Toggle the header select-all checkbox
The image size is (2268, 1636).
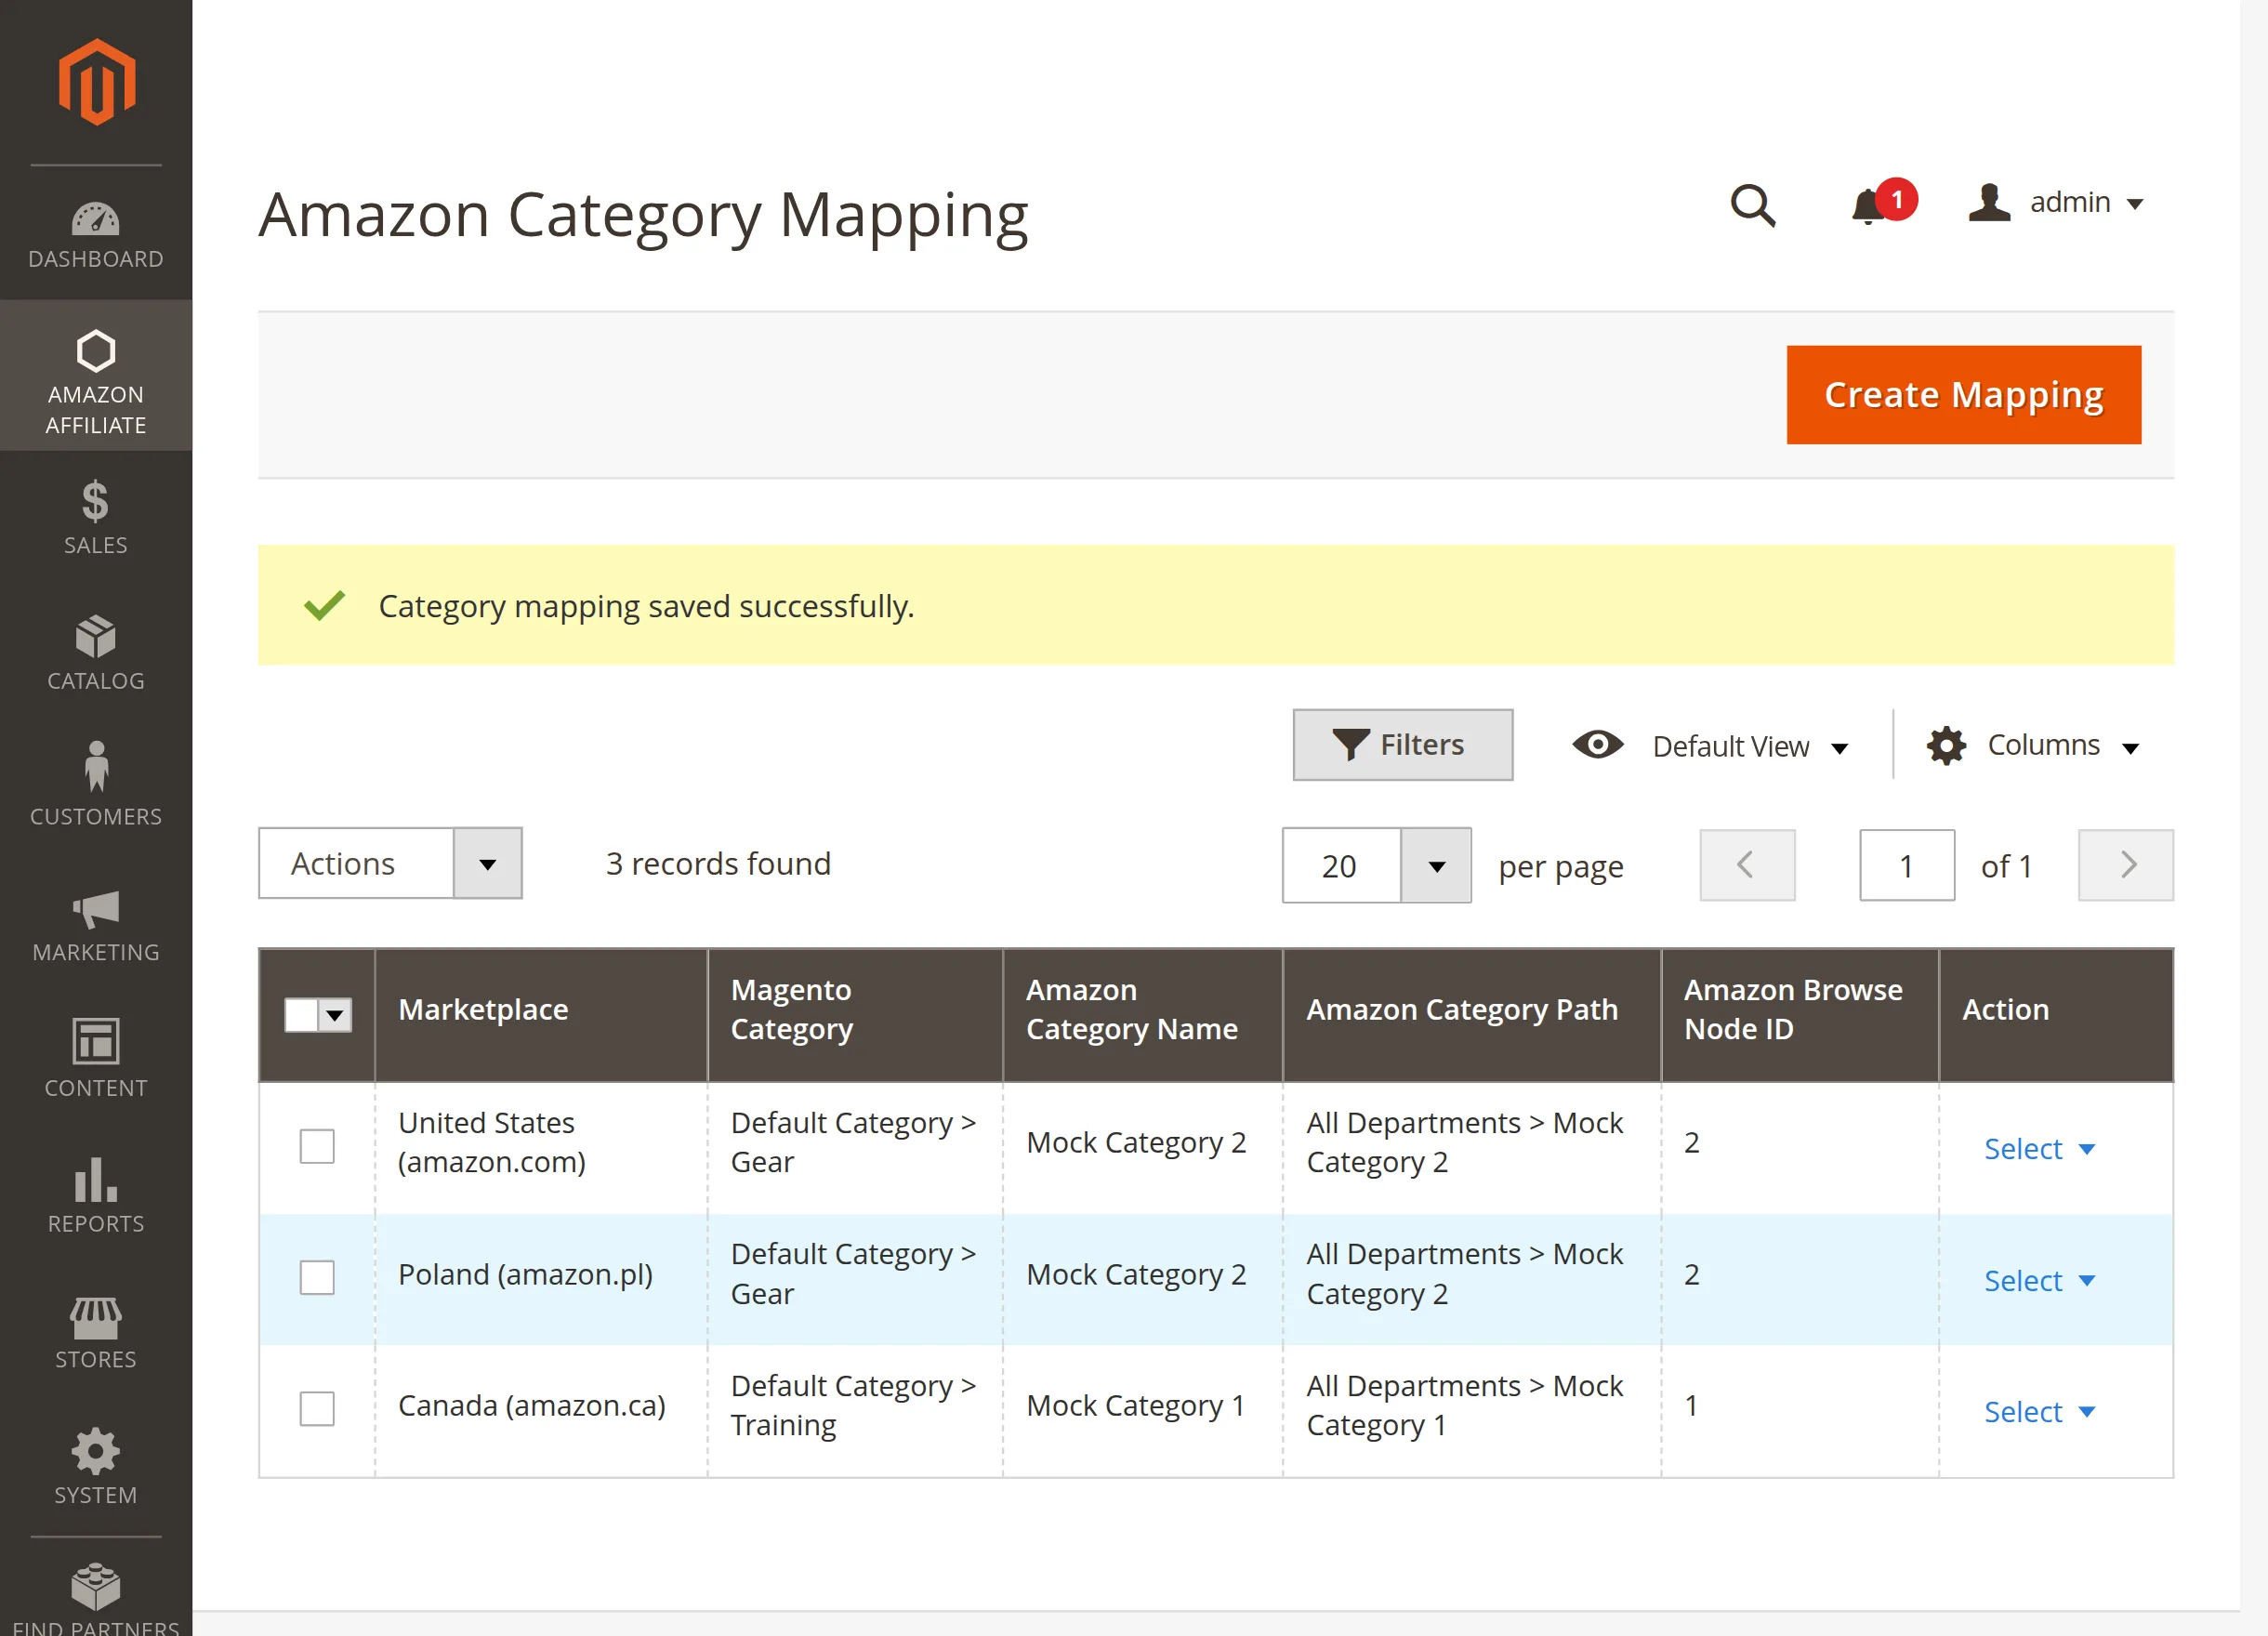[301, 1015]
